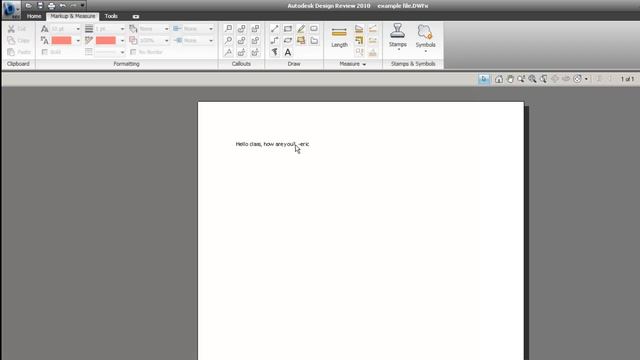Select the Polyline draw tool
Image resolution: width=640 pixels, height=360 pixels.
coord(274,40)
